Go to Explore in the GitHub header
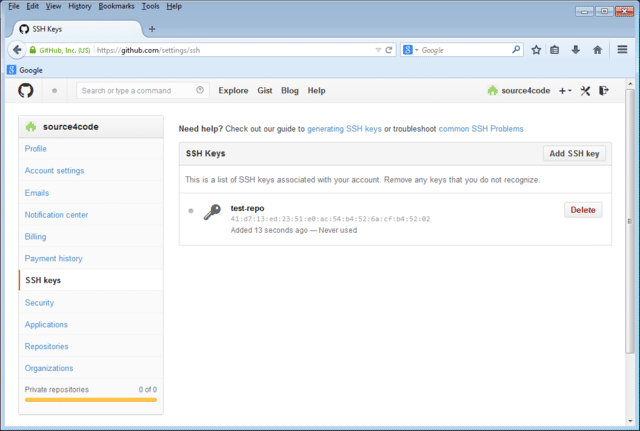Screen dimensions: 640x431 (233, 91)
